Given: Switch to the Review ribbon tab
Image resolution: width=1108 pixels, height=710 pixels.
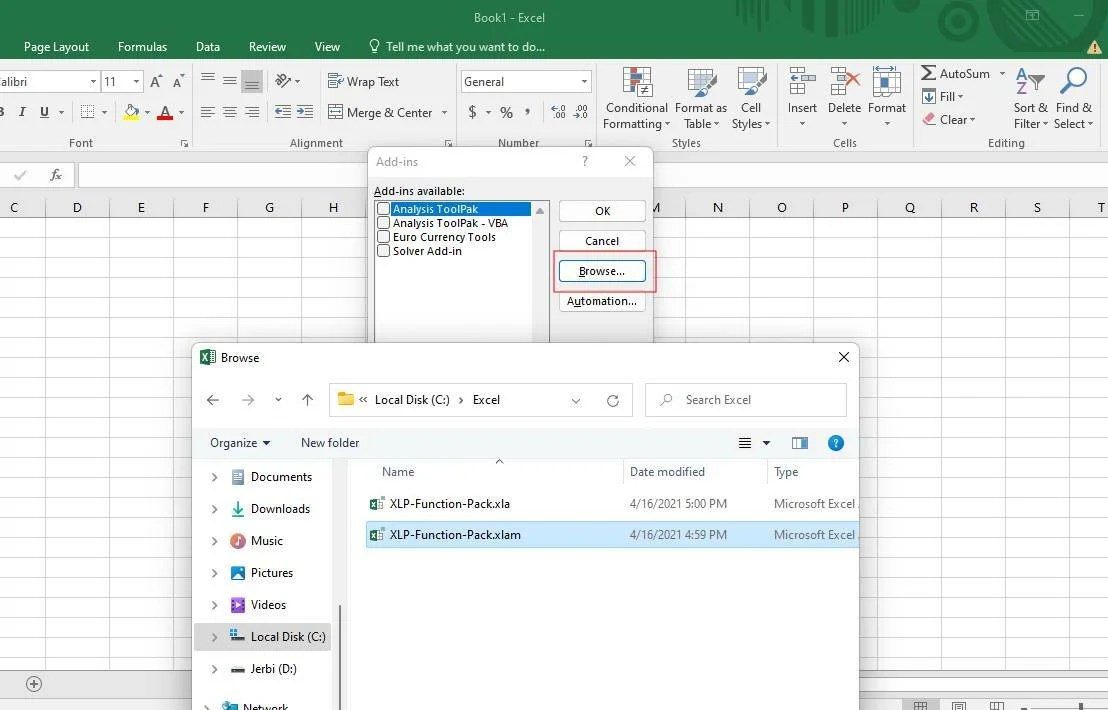Looking at the screenshot, I should (267, 46).
